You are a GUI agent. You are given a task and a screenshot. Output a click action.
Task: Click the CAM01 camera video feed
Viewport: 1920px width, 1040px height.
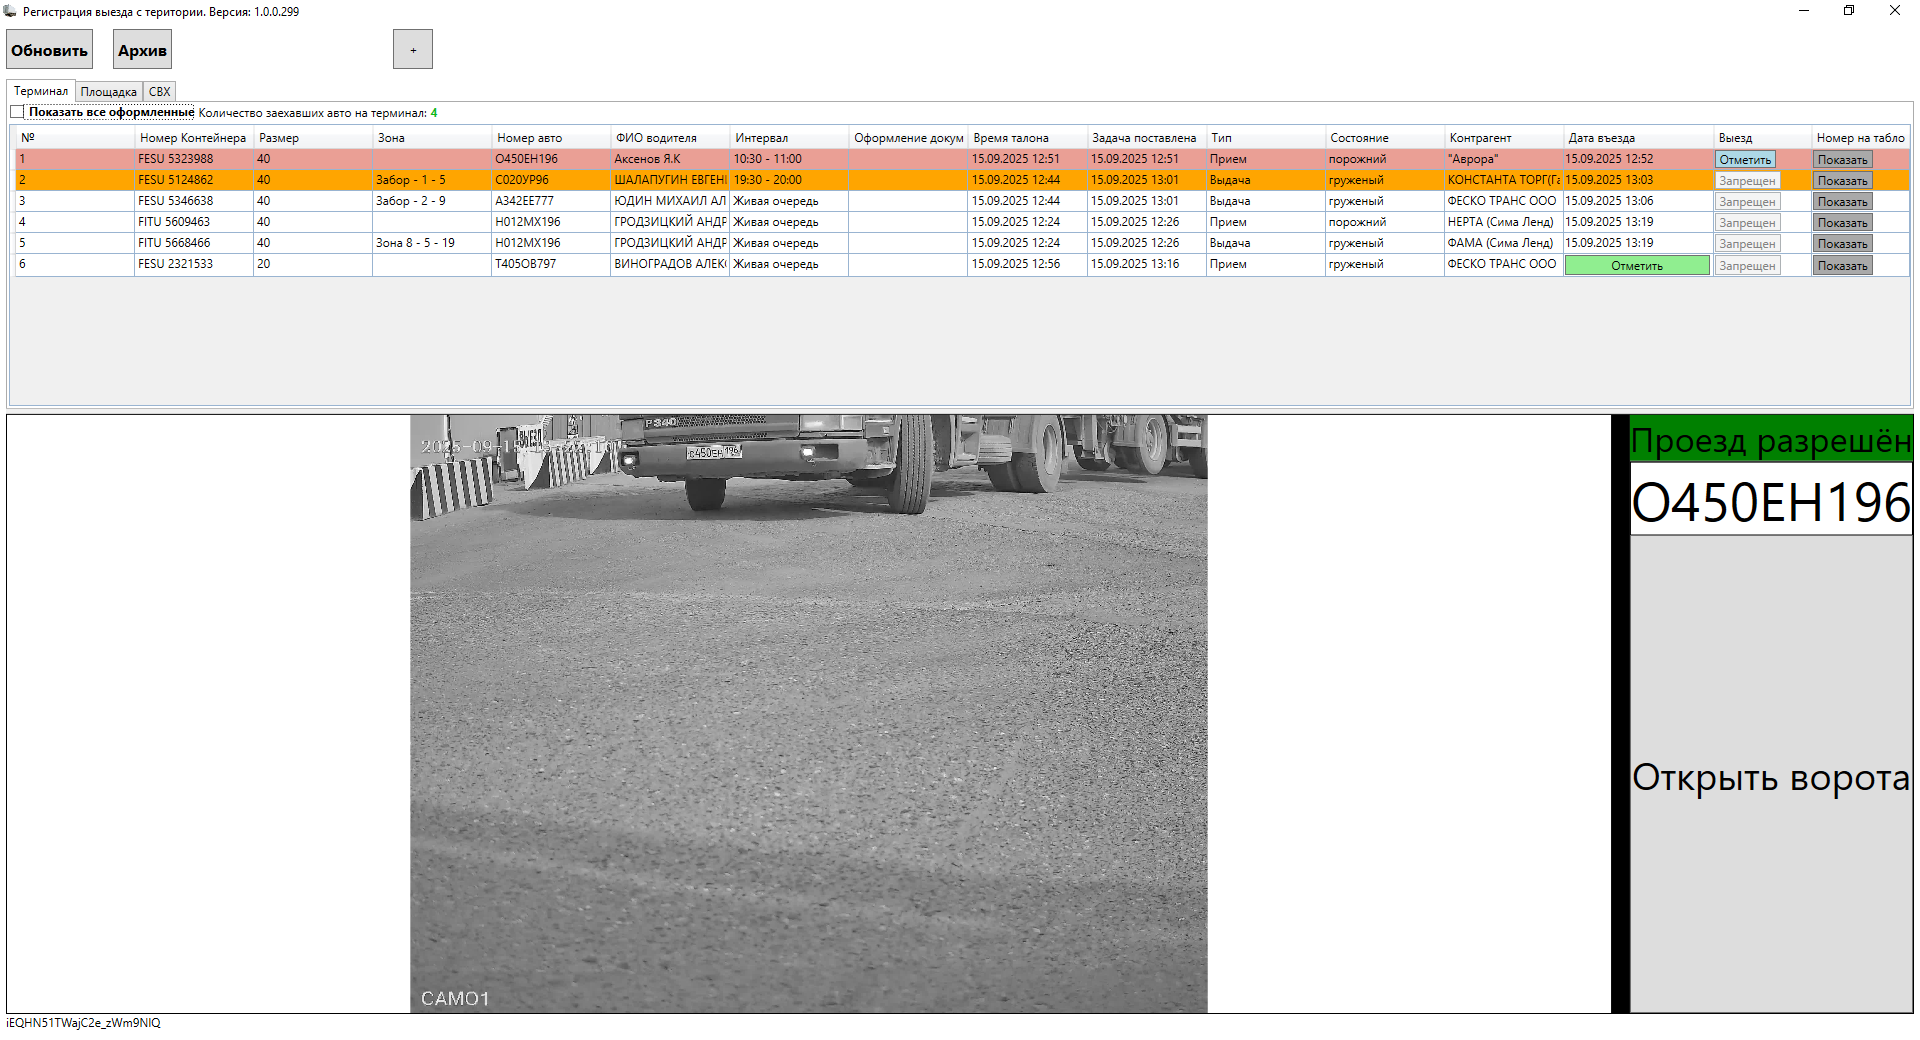808,714
